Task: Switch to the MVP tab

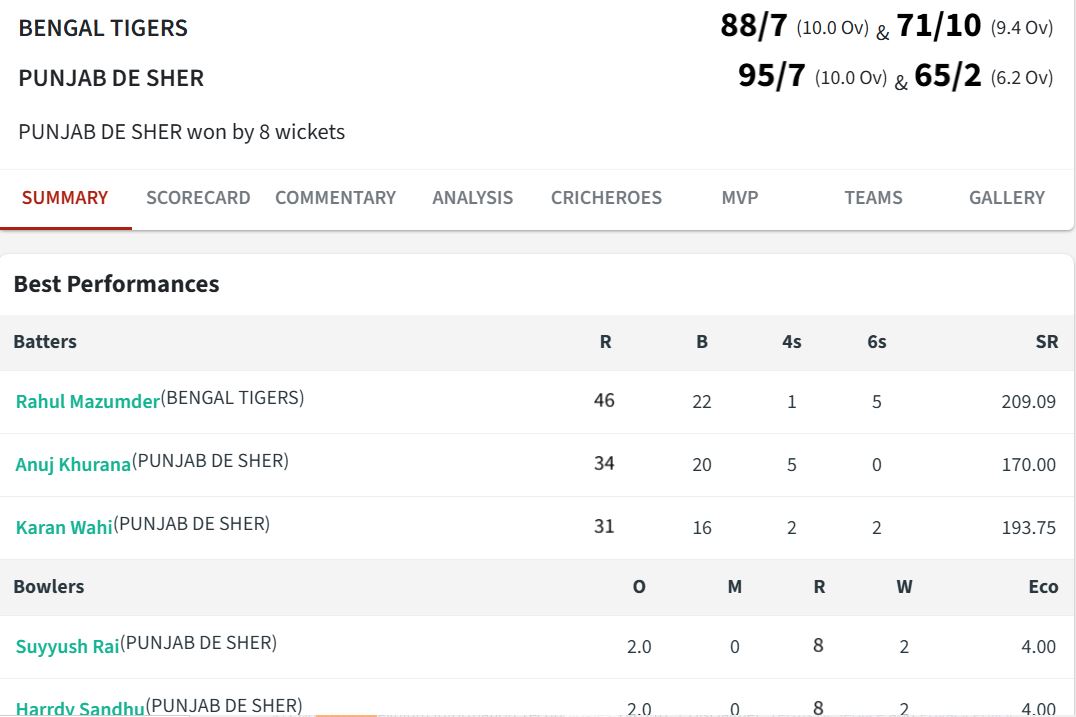Action: click(x=739, y=197)
